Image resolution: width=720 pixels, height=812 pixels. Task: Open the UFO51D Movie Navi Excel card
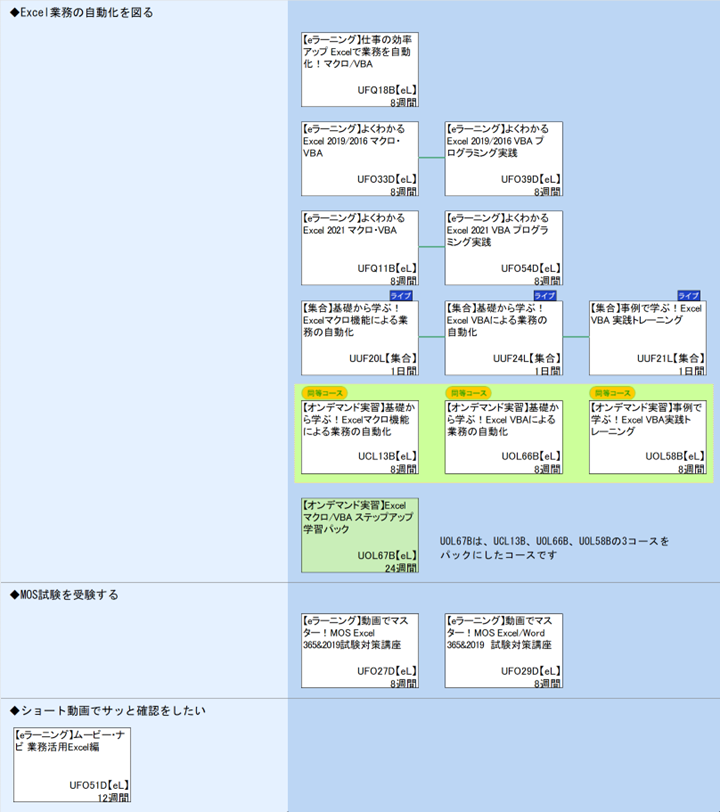72,765
